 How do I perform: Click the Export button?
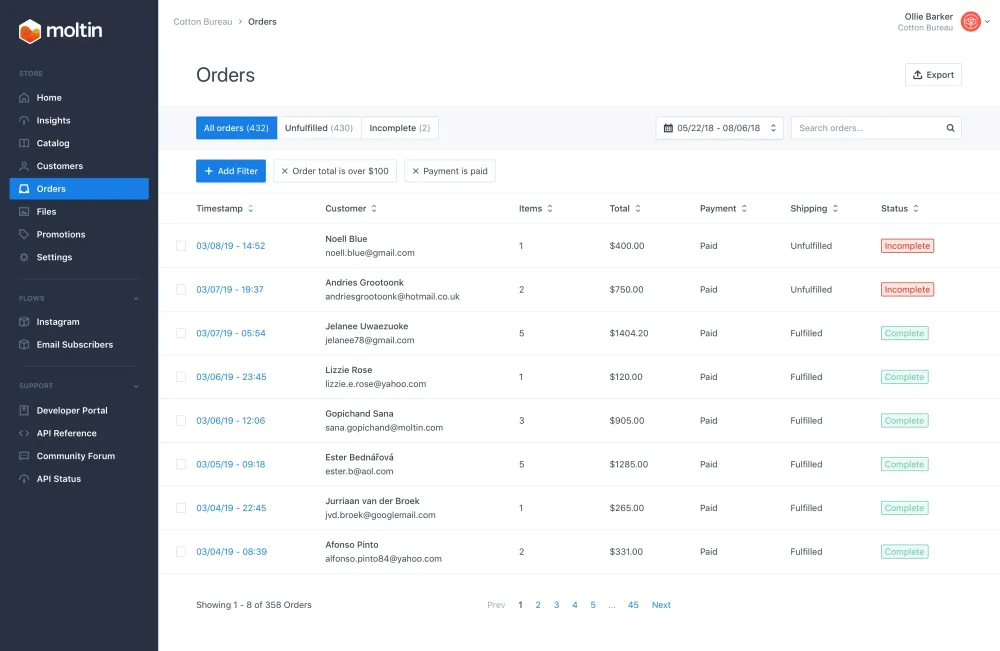(x=933, y=75)
